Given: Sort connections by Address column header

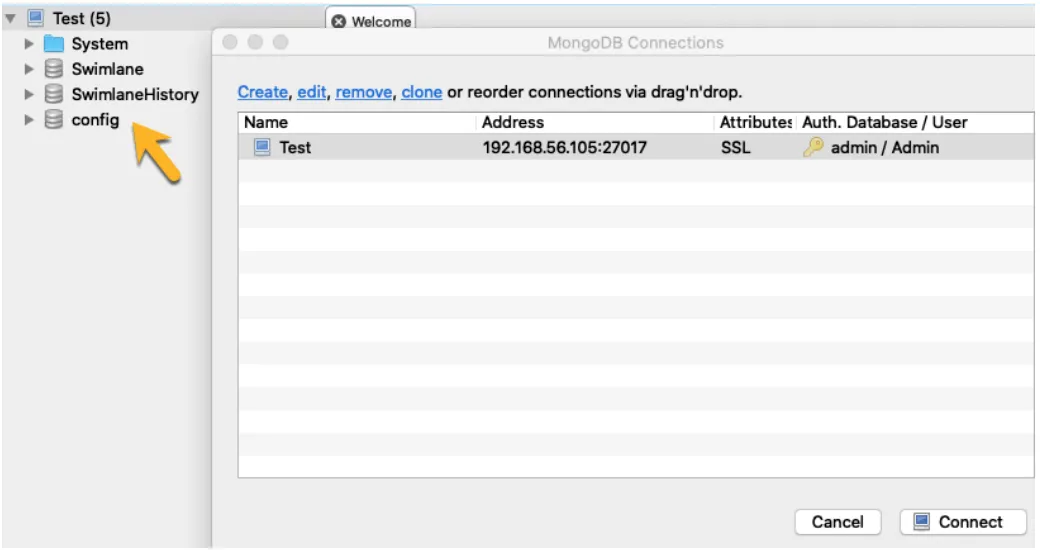Looking at the screenshot, I should click(x=595, y=122).
